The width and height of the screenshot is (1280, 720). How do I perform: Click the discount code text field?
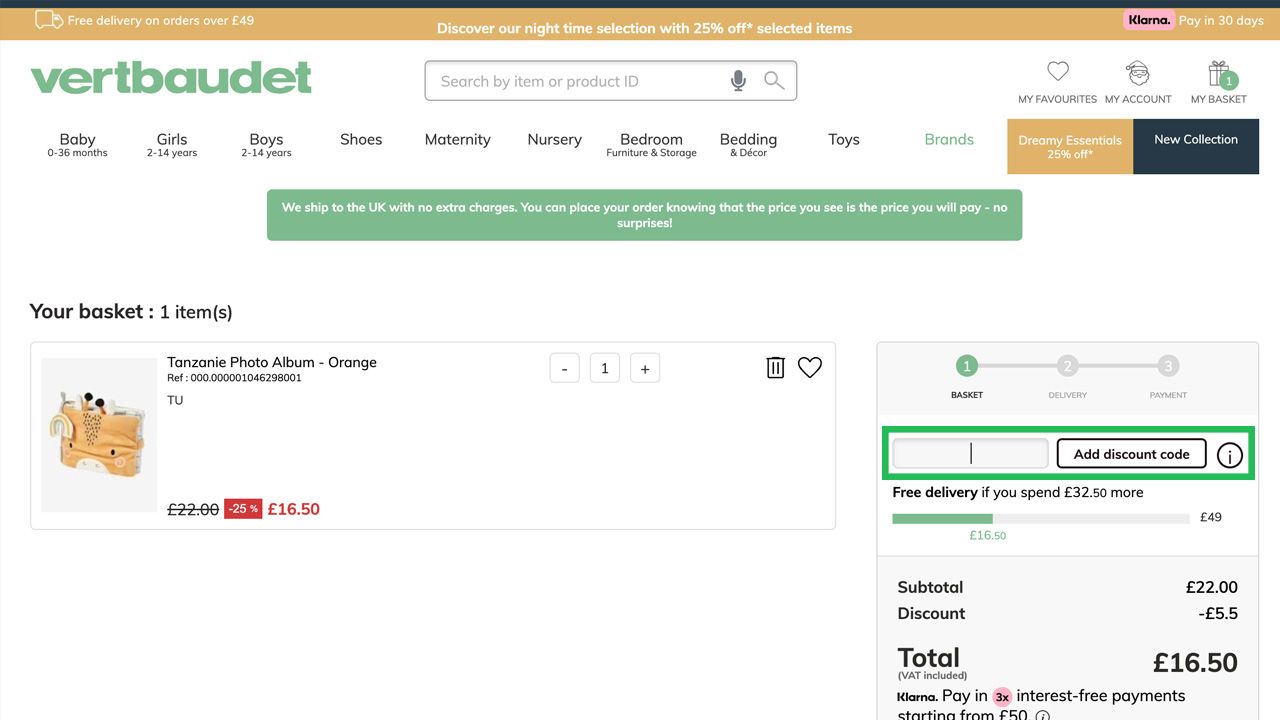970,454
